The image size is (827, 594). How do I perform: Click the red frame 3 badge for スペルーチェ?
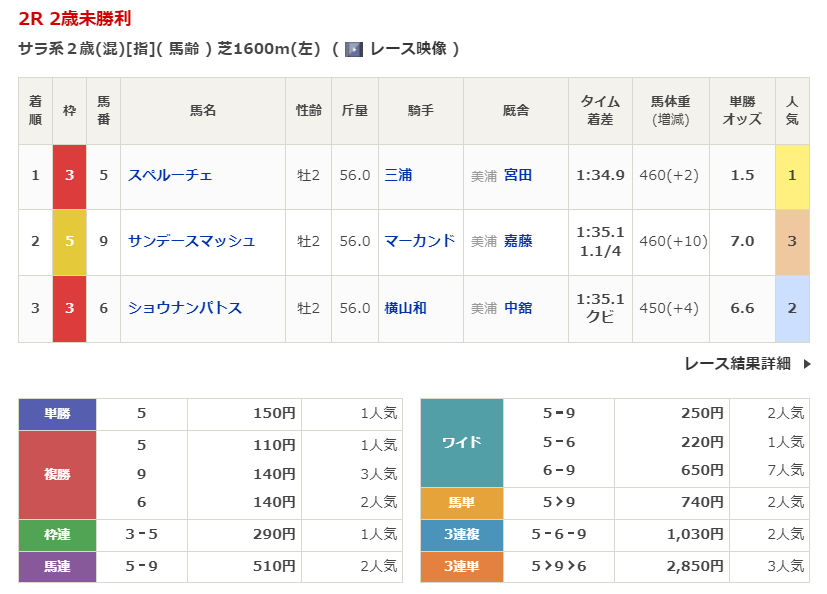click(69, 175)
